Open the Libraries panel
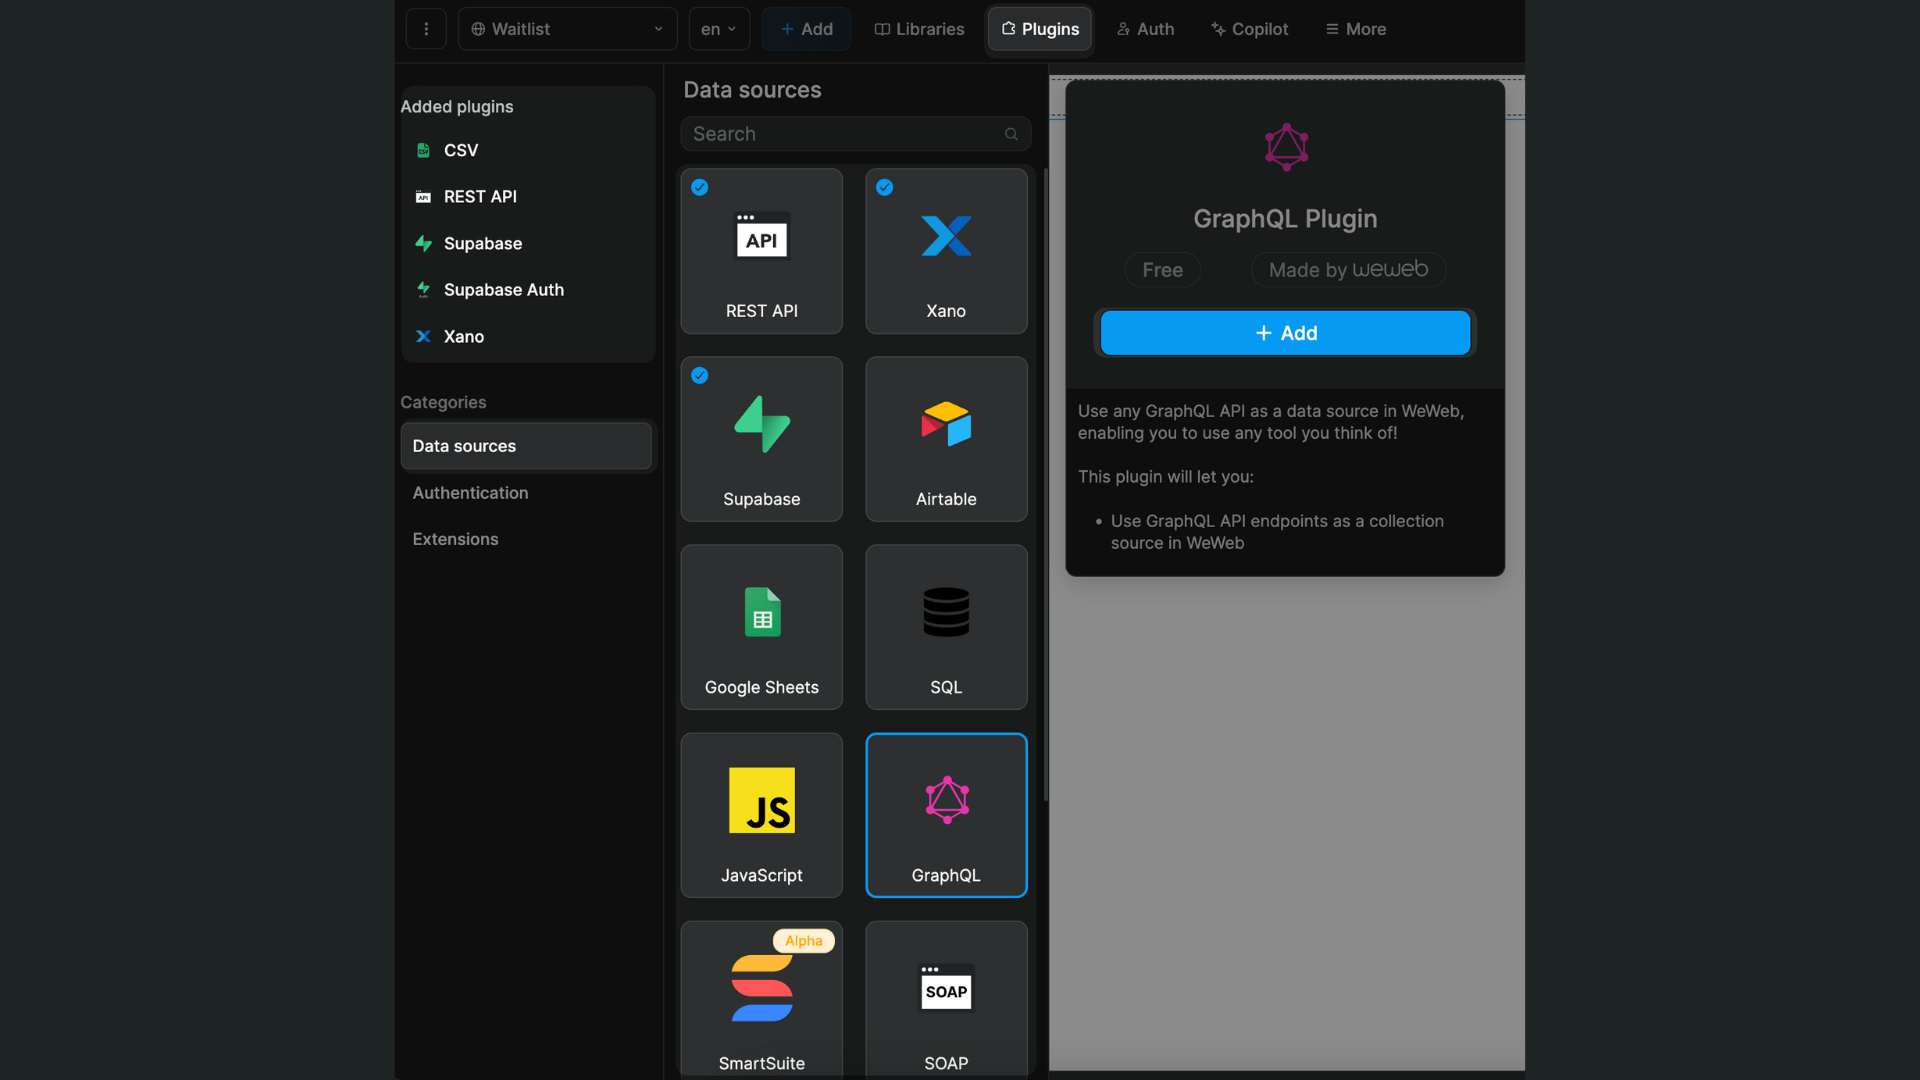 [919, 29]
